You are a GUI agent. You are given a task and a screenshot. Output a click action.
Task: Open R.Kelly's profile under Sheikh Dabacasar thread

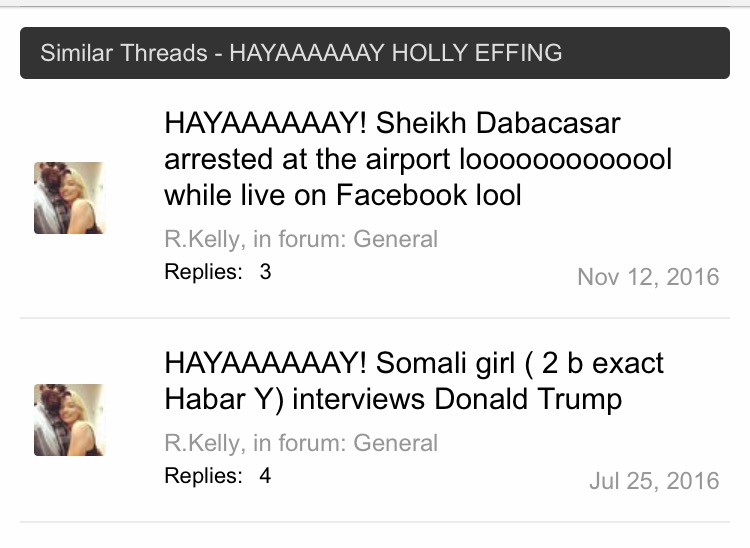click(202, 239)
